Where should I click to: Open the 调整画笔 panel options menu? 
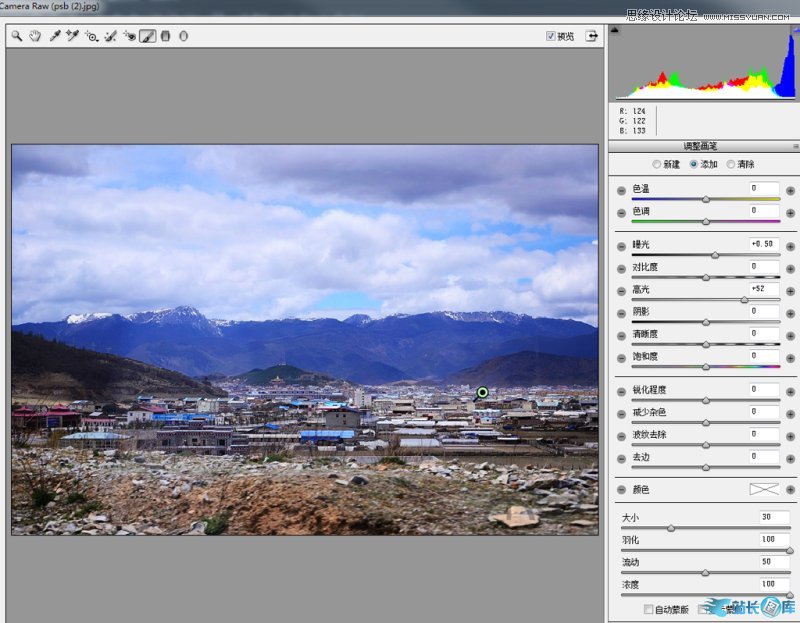coord(795,146)
